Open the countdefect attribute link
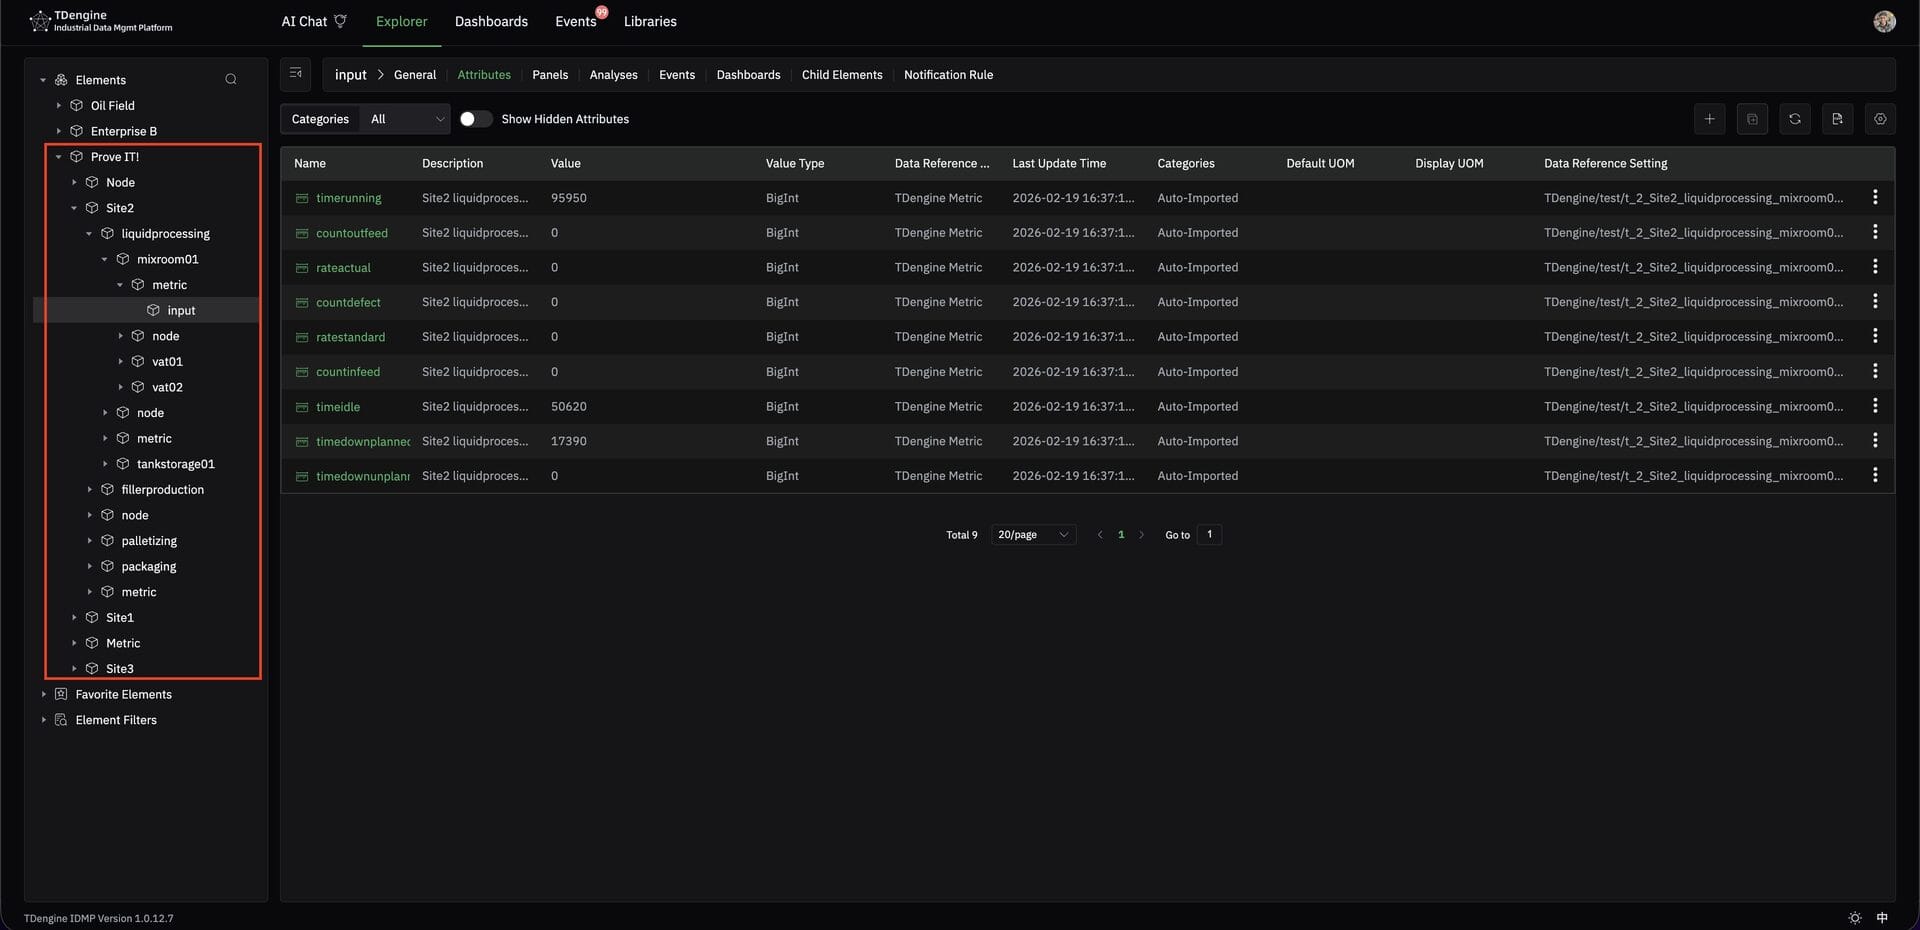The width and height of the screenshot is (1920, 930). coord(348,302)
